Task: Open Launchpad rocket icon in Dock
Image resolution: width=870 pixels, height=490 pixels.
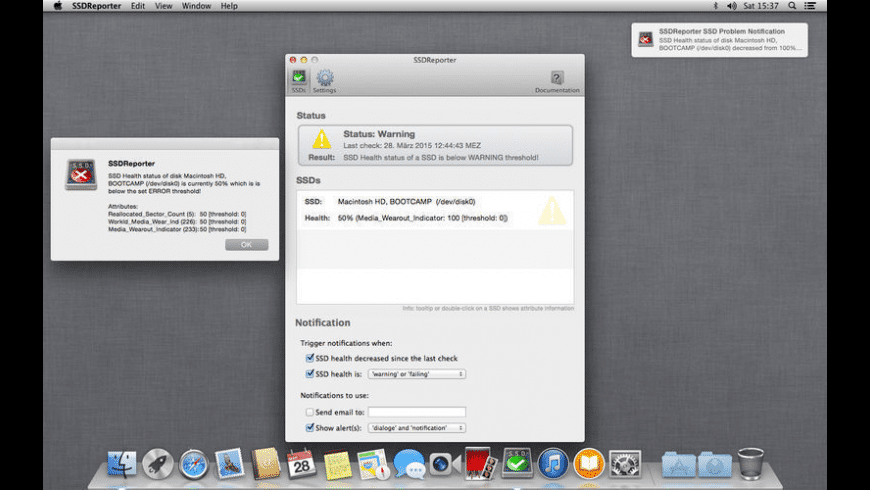Action: click(158, 463)
